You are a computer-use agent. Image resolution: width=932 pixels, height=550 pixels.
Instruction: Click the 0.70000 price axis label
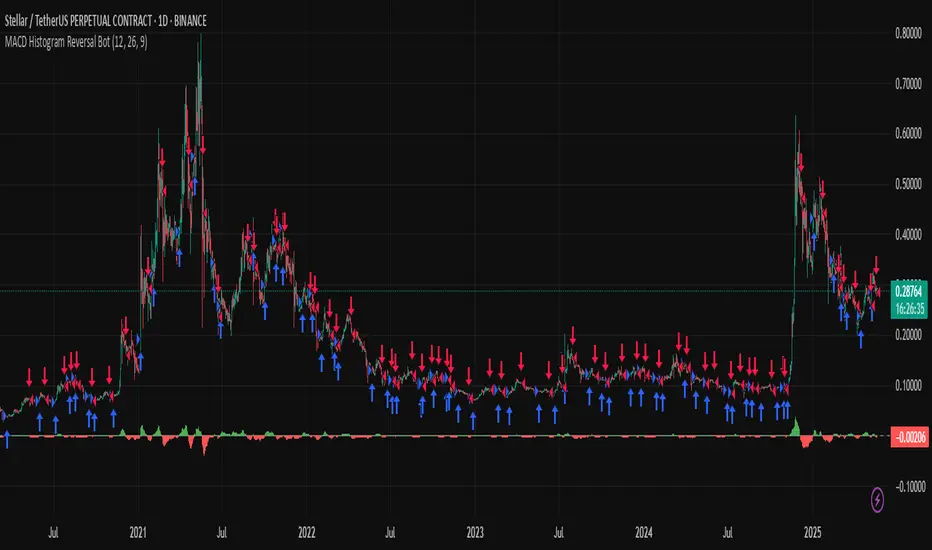pyautogui.click(x=908, y=84)
